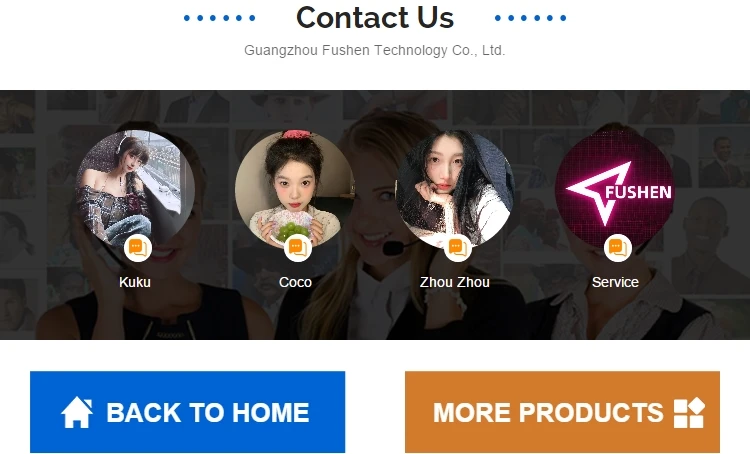Select Zhou Zhou's profile avatar
This screenshot has width=750, height=454.
click(455, 189)
